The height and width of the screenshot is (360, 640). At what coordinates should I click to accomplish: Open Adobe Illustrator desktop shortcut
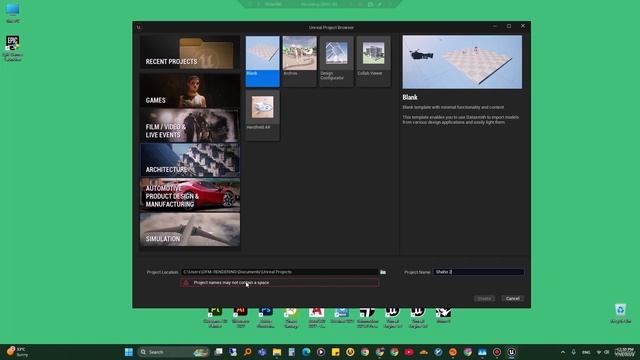pyautogui.click(x=240, y=317)
